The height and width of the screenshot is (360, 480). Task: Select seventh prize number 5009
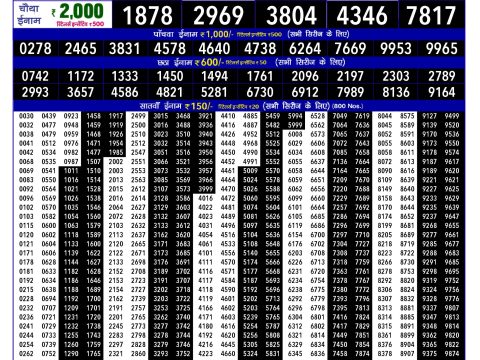[x=250, y=171]
